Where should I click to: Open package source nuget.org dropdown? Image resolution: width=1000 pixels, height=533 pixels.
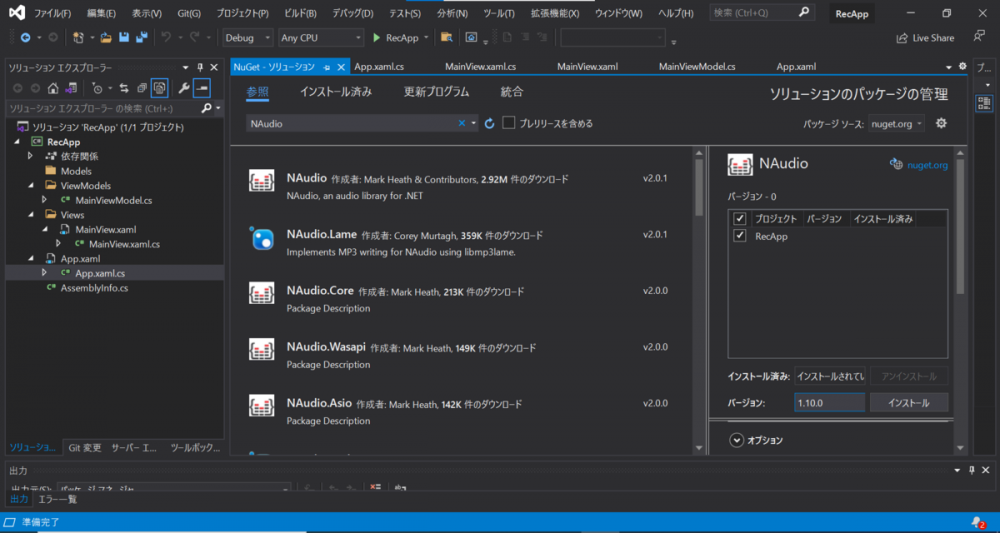[x=896, y=124]
